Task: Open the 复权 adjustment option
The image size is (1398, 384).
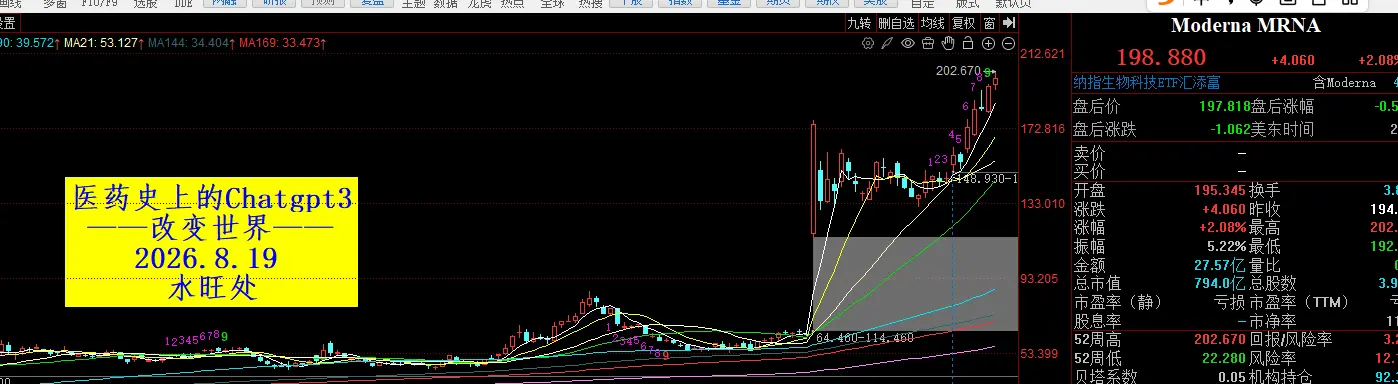Action: click(964, 22)
